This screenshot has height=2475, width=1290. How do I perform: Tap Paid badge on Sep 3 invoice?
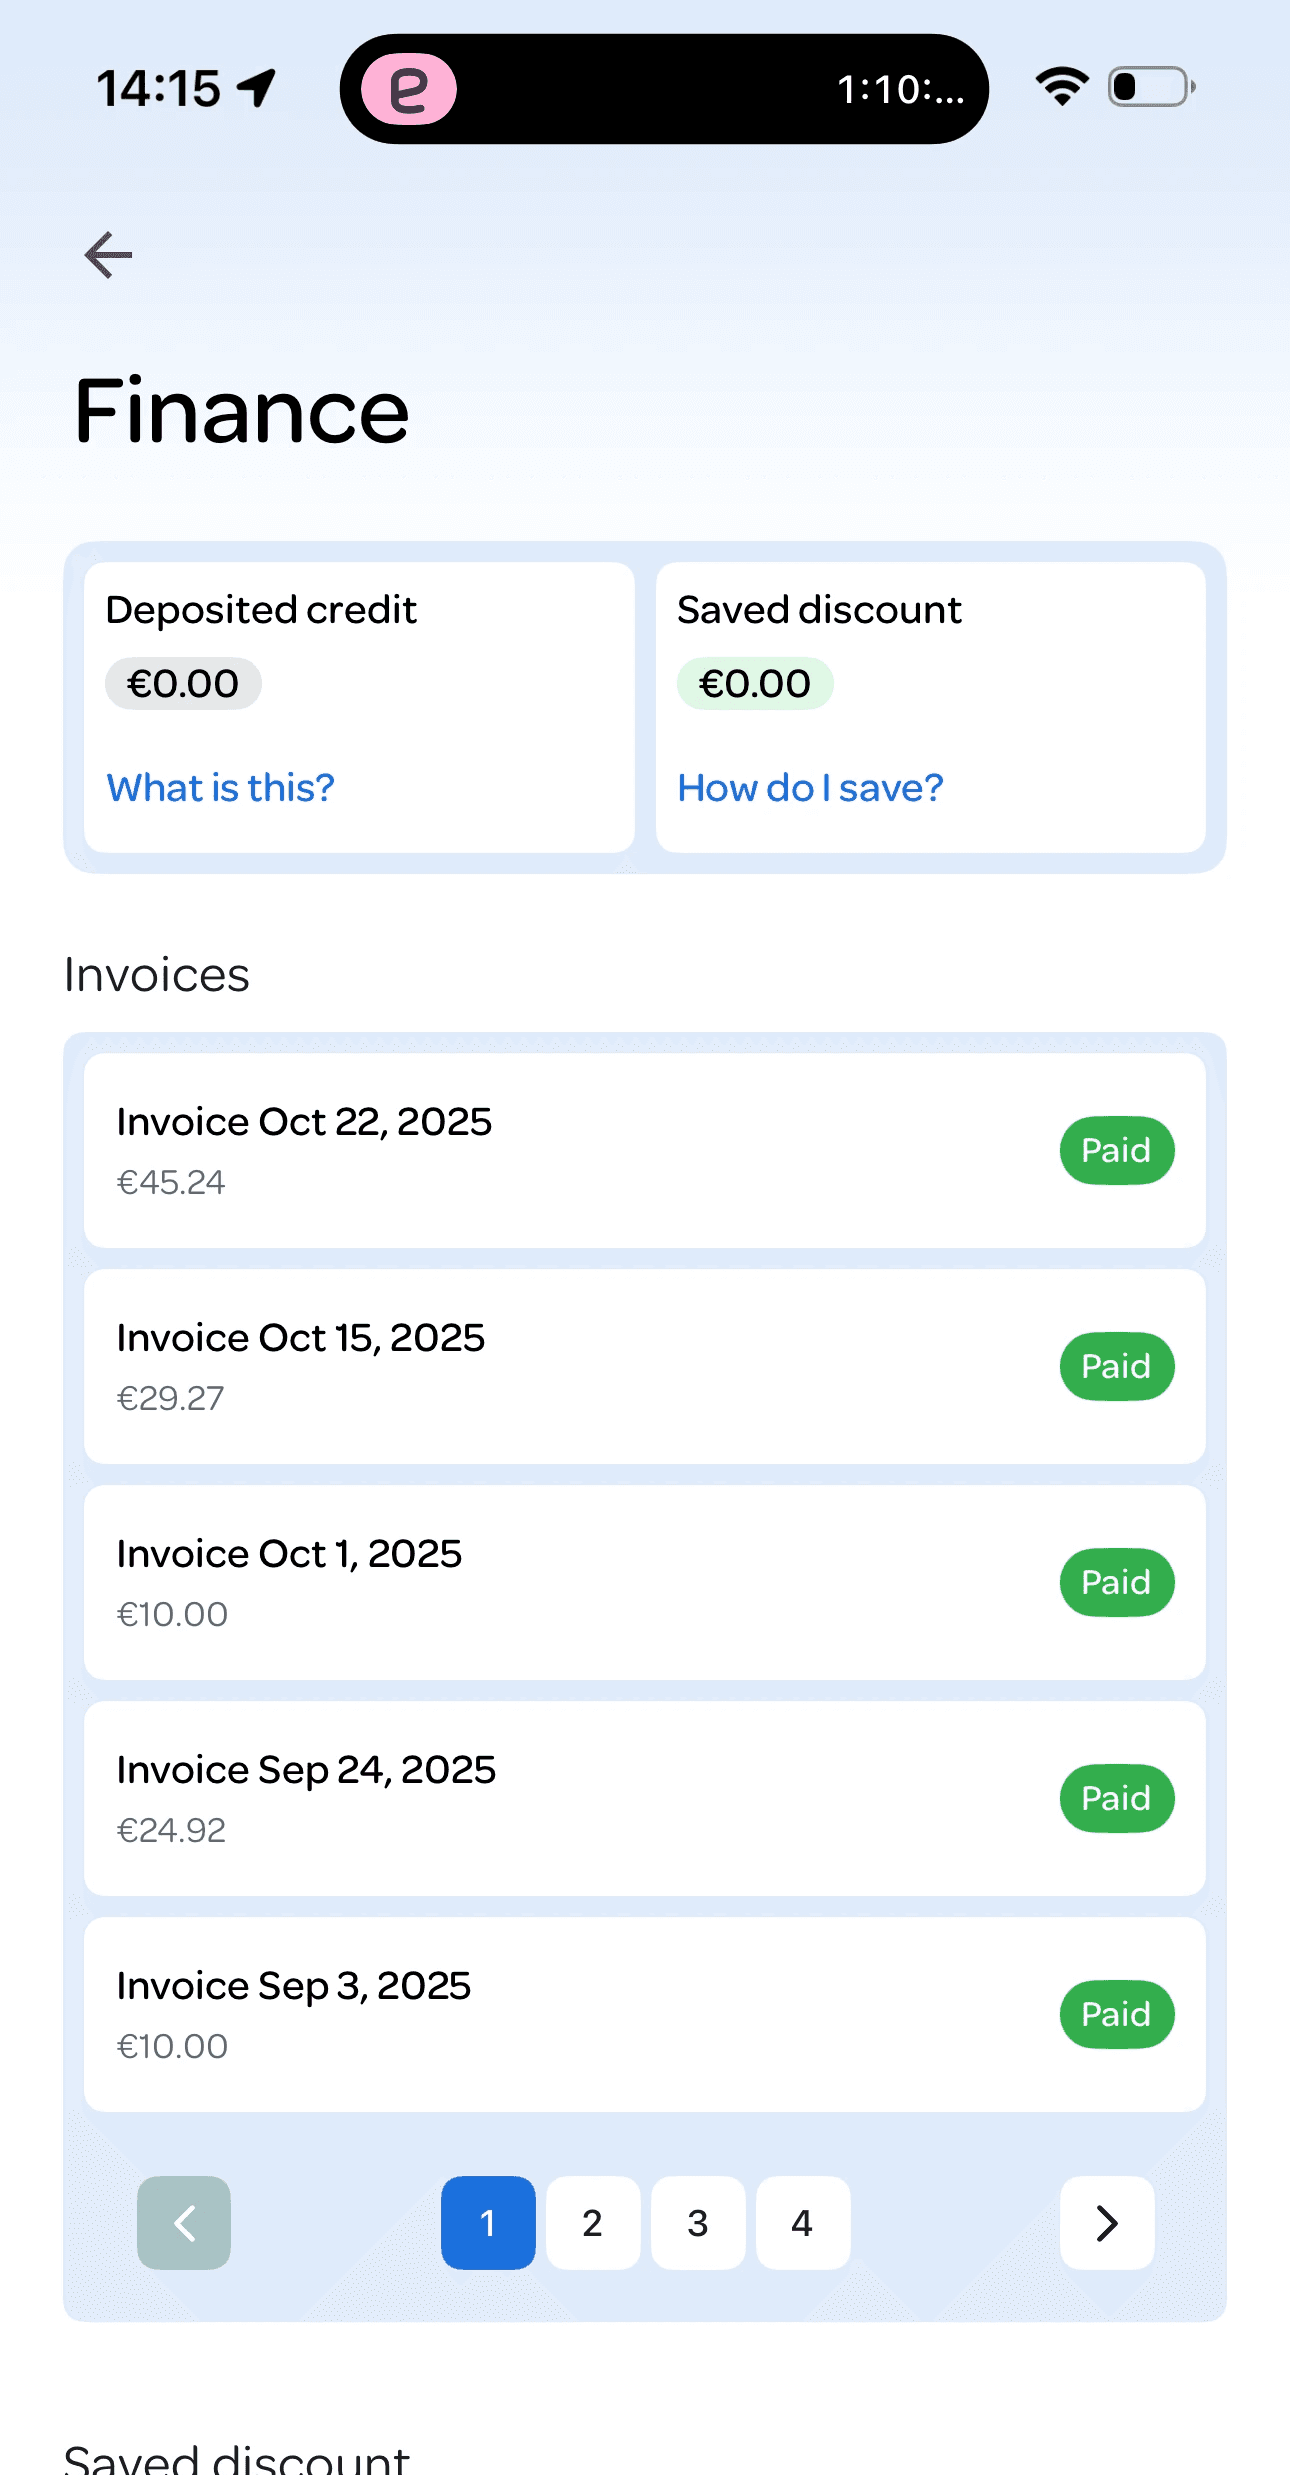[1116, 2014]
